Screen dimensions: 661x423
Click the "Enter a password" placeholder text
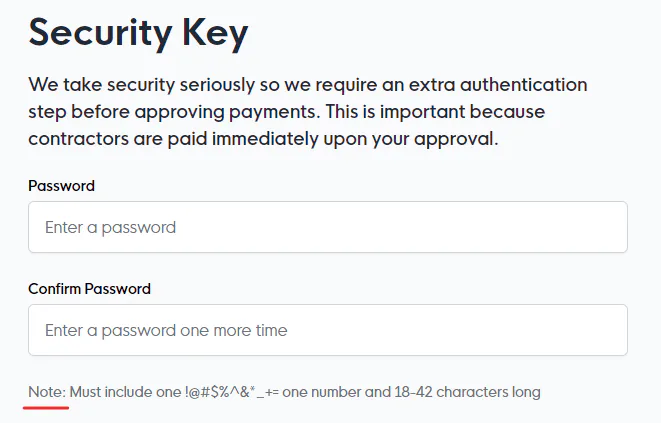pos(110,228)
